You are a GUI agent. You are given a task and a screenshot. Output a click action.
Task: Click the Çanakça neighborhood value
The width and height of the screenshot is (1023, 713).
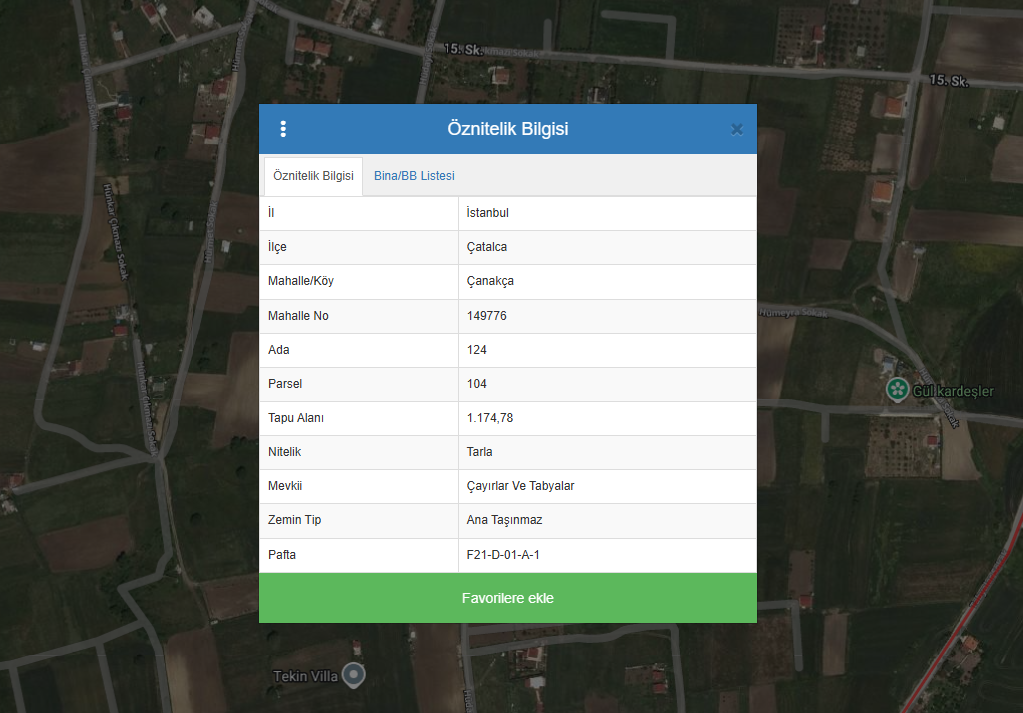490,281
